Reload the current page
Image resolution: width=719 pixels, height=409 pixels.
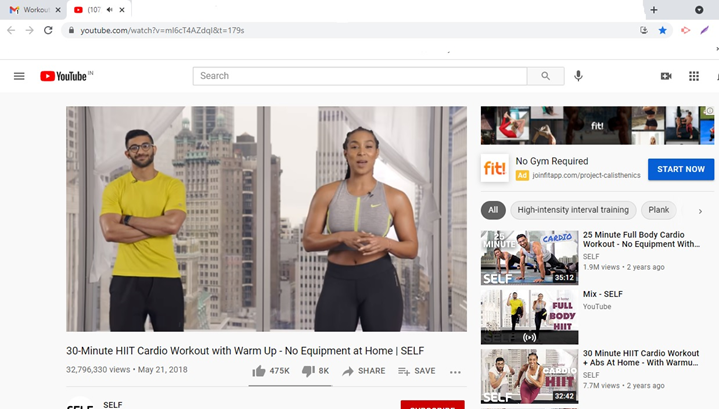pyautogui.click(x=48, y=30)
